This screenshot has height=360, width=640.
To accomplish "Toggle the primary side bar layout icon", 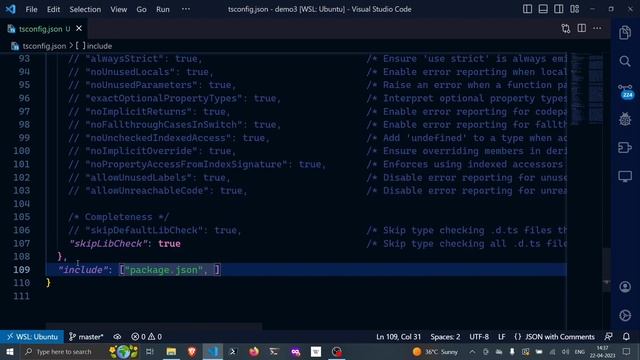I will tap(527, 9).
